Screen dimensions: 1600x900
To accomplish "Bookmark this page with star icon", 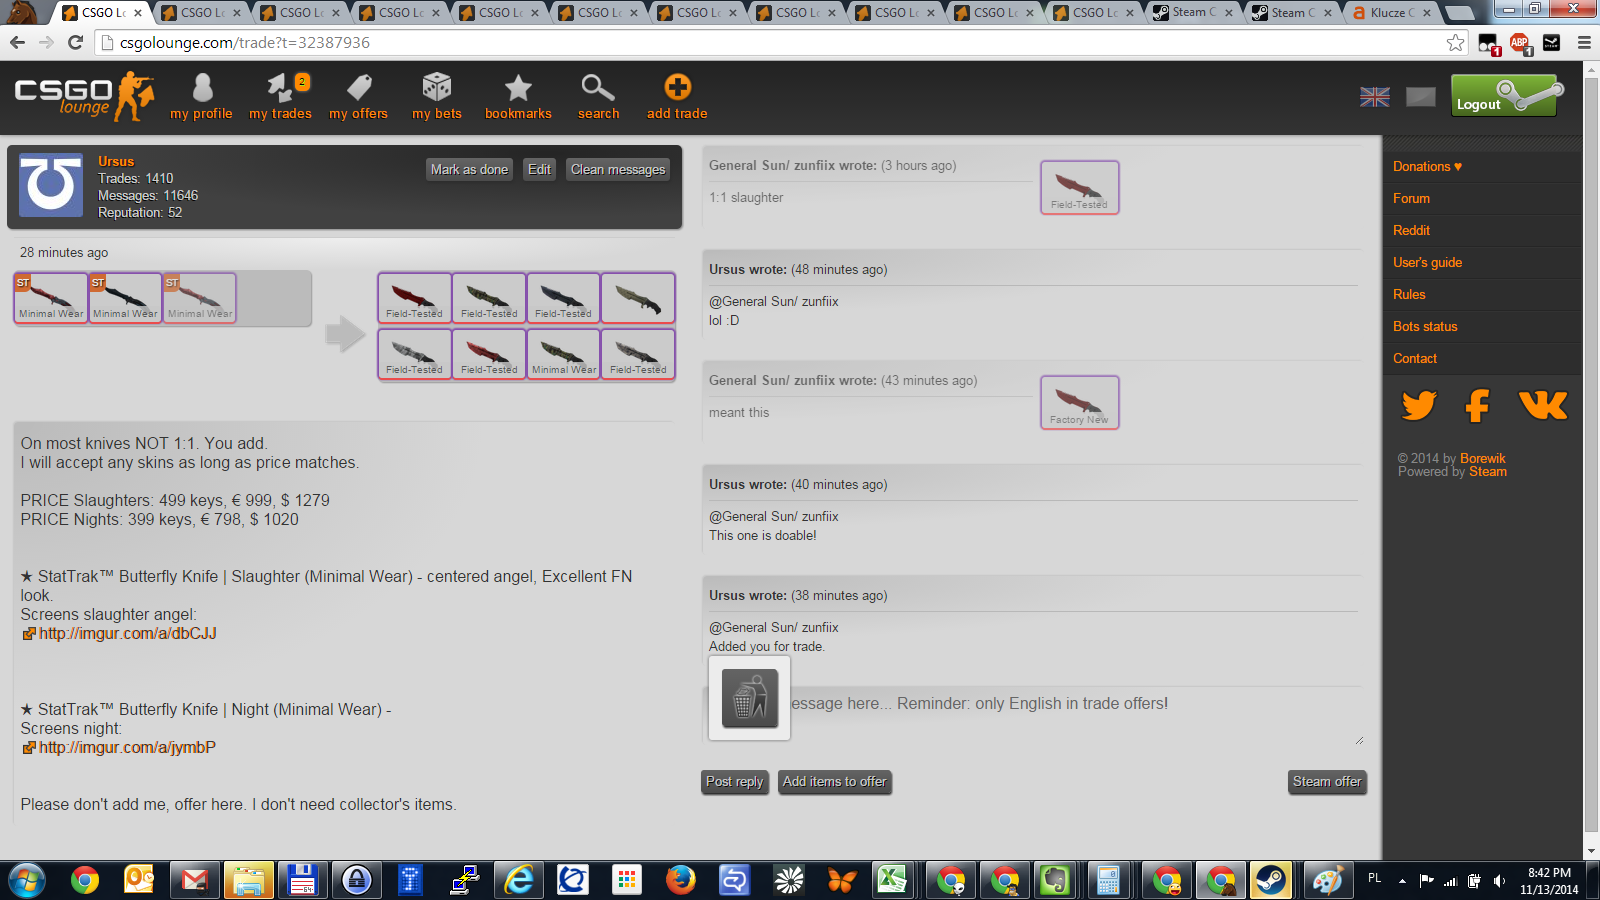I will (x=1455, y=43).
